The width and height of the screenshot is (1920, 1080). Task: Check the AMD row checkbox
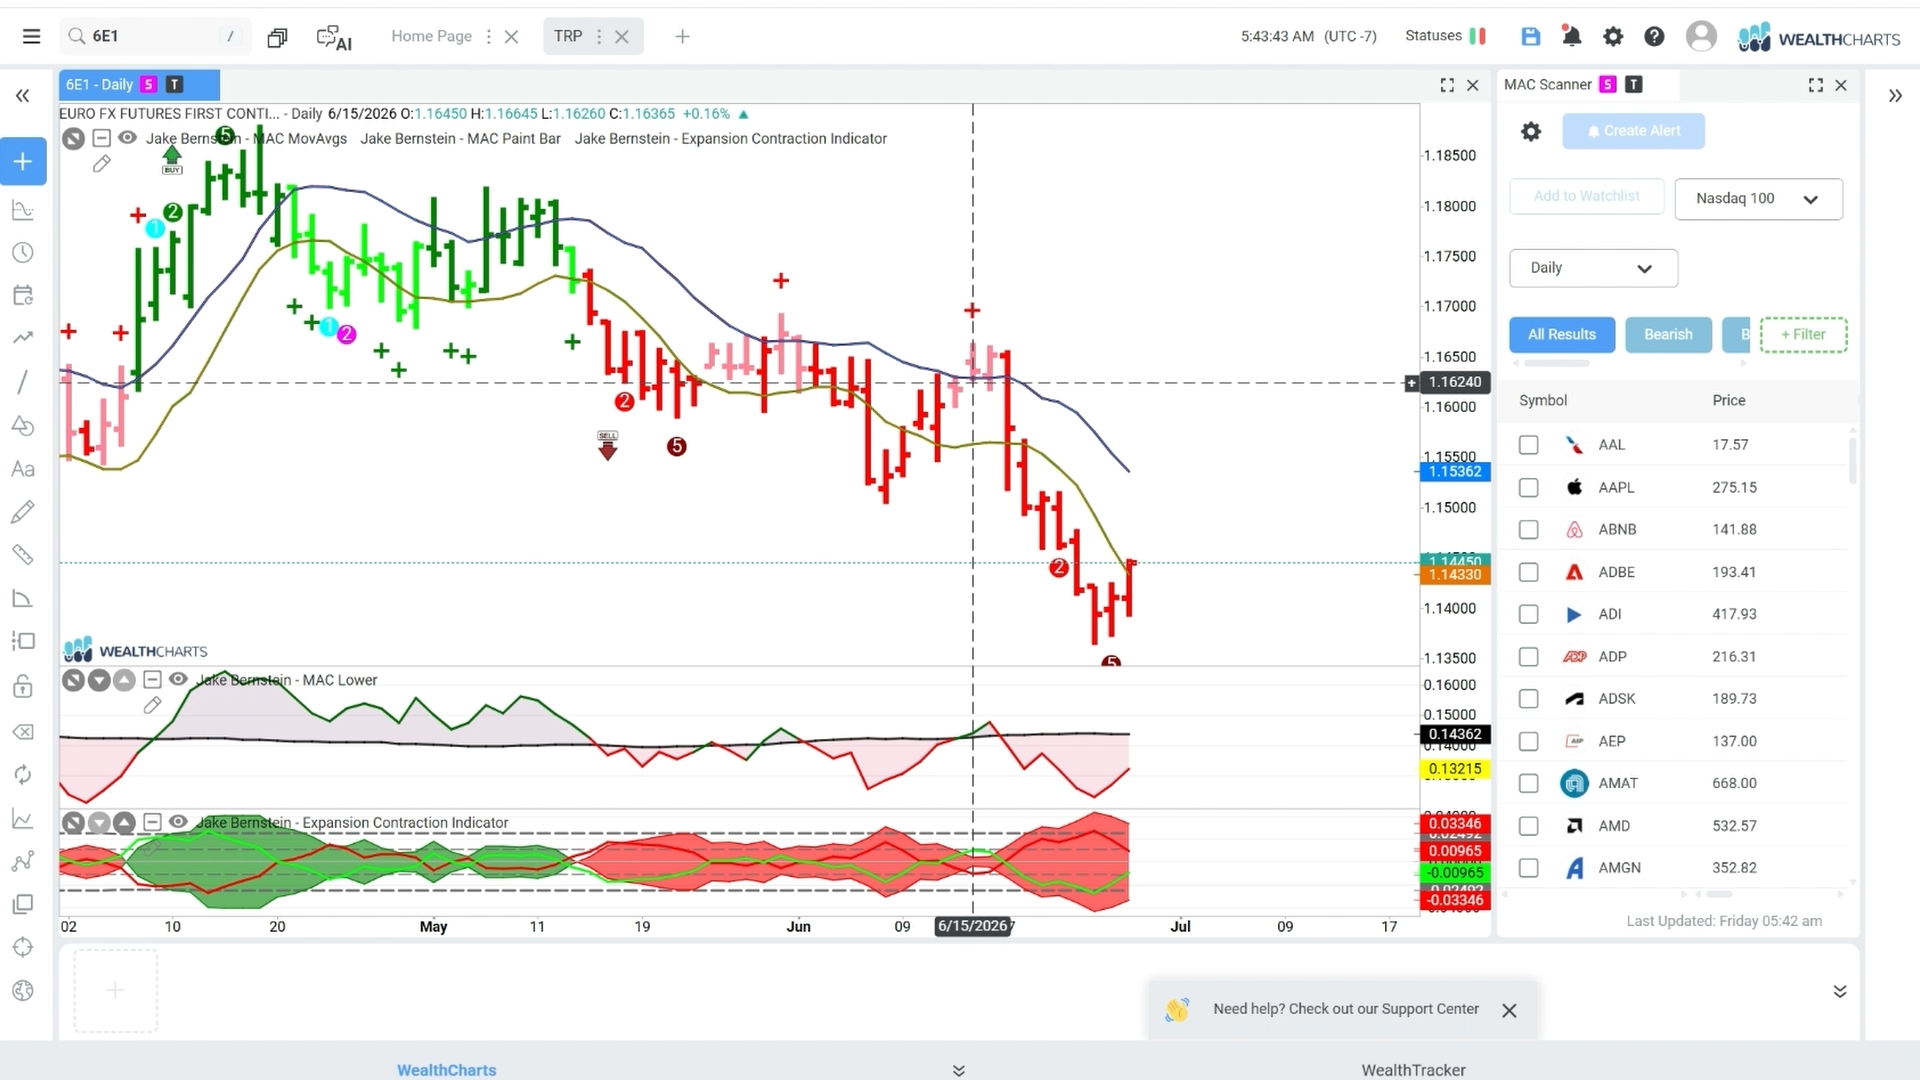pos(1528,826)
